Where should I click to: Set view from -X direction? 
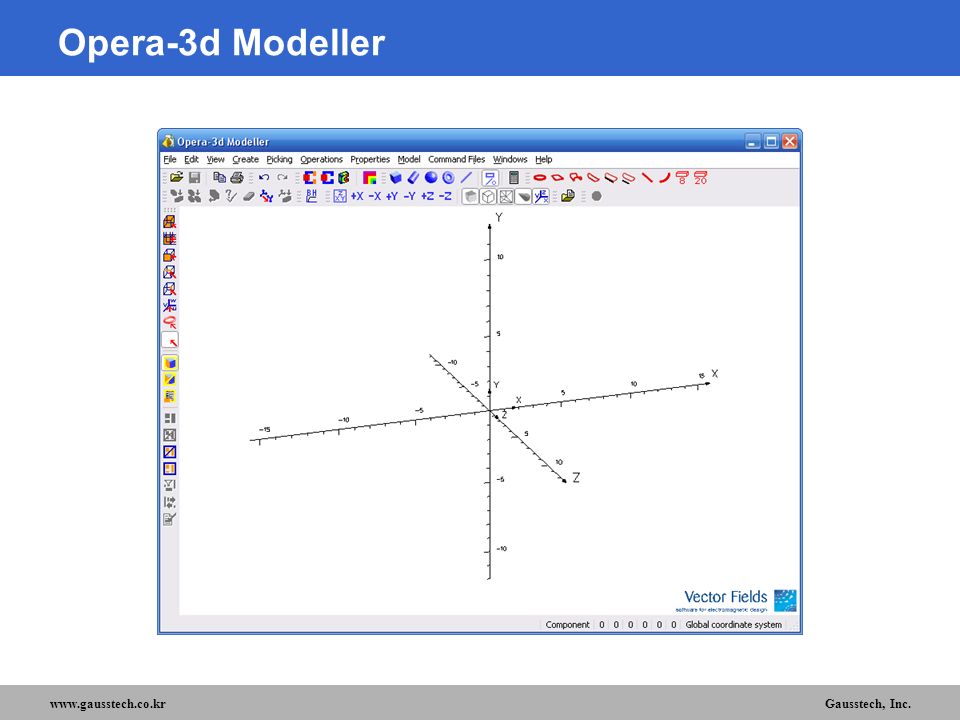pos(375,196)
